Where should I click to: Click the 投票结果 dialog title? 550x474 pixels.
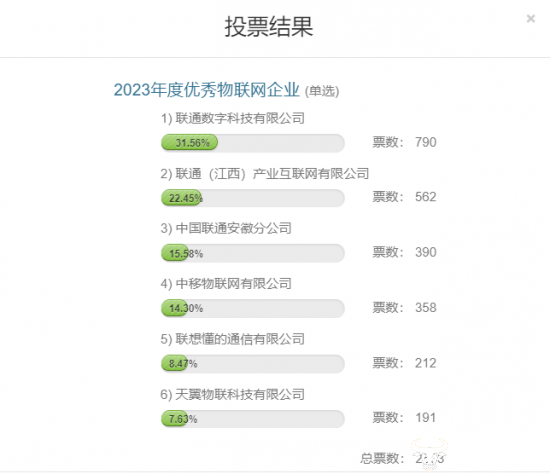[x=269, y=27]
